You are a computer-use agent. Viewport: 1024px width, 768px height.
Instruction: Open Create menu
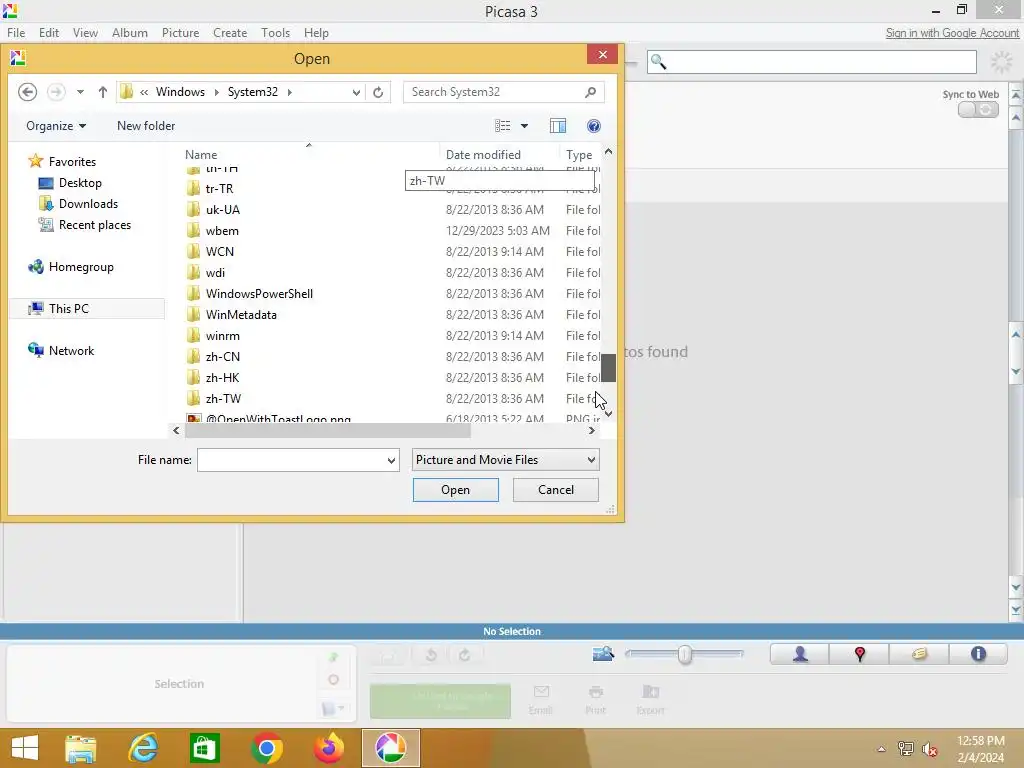tap(230, 33)
